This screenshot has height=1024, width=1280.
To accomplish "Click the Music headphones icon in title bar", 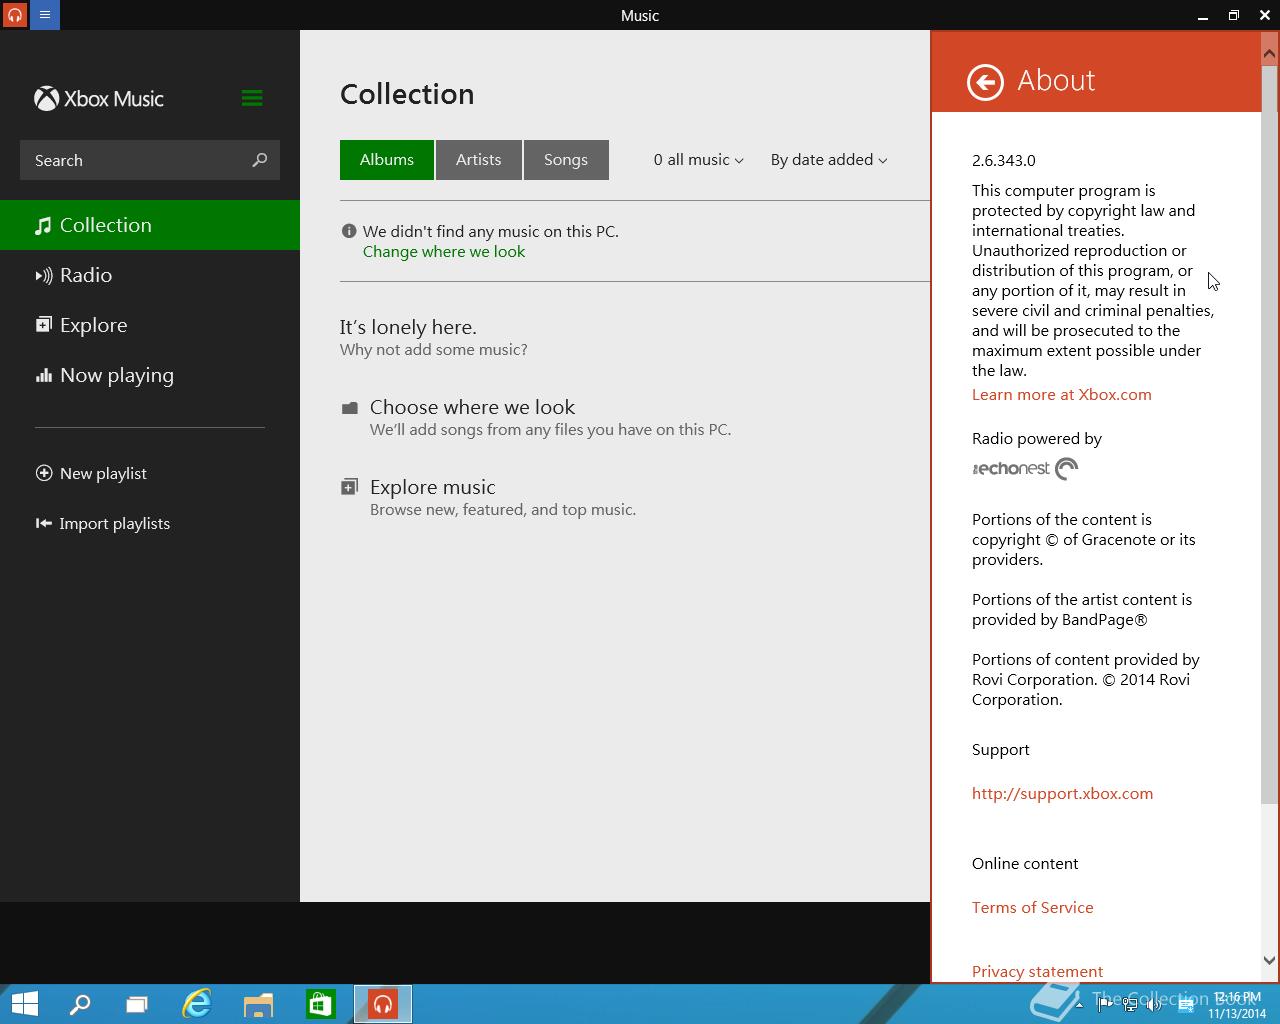I will [15, 15].
